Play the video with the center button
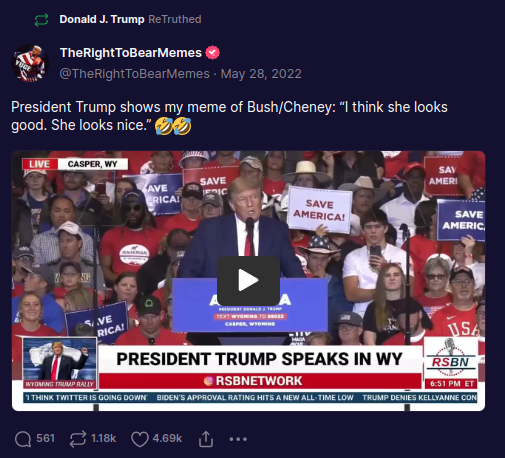The width and height of the screenshot is (505, 458). [248, 281]
